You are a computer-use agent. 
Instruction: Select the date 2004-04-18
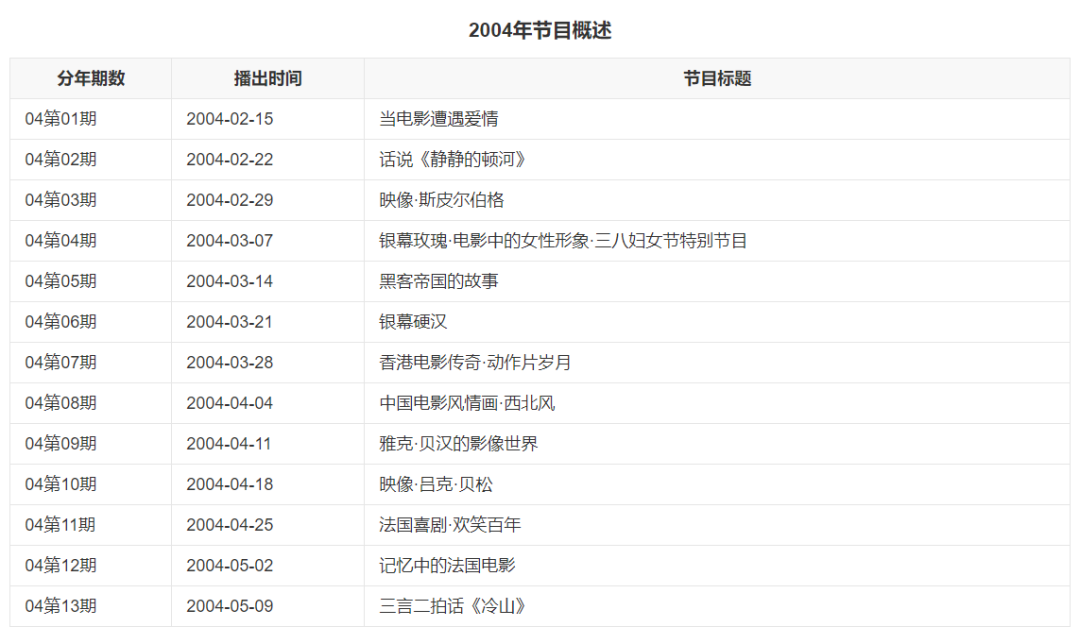pyautogui.click(x=229, y=484)
